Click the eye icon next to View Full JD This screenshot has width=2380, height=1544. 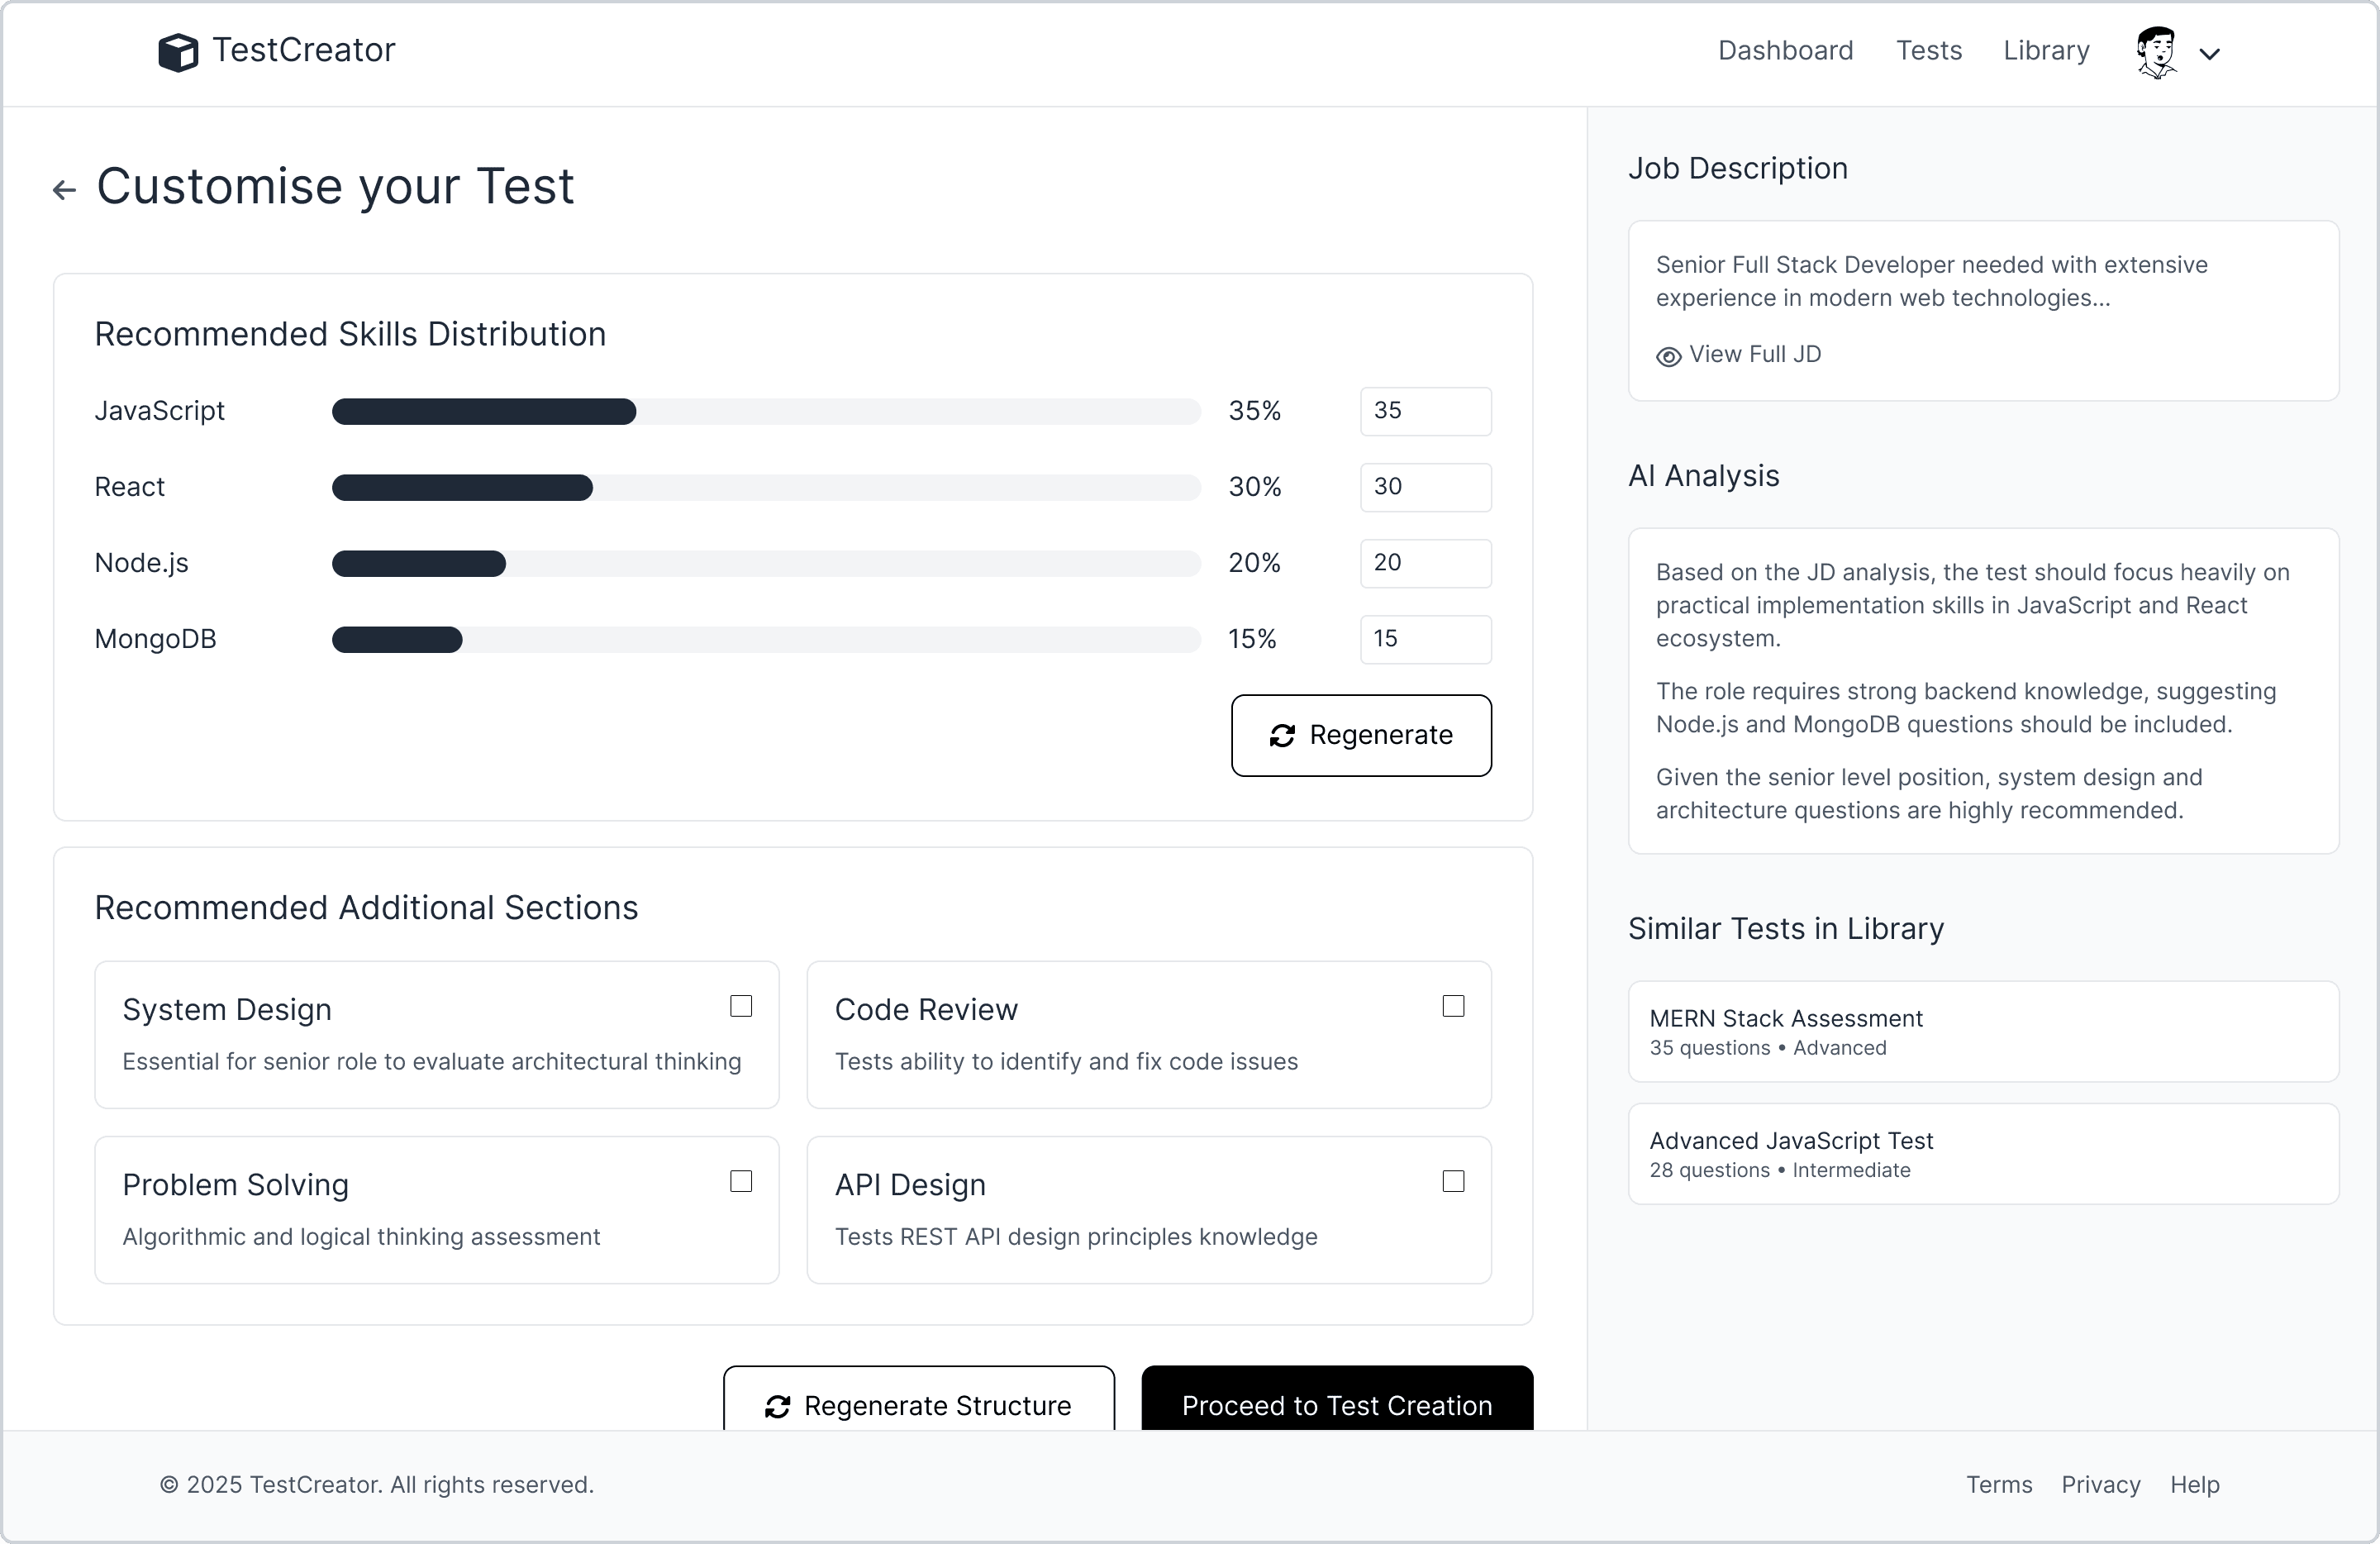[x=1668, y=357]
